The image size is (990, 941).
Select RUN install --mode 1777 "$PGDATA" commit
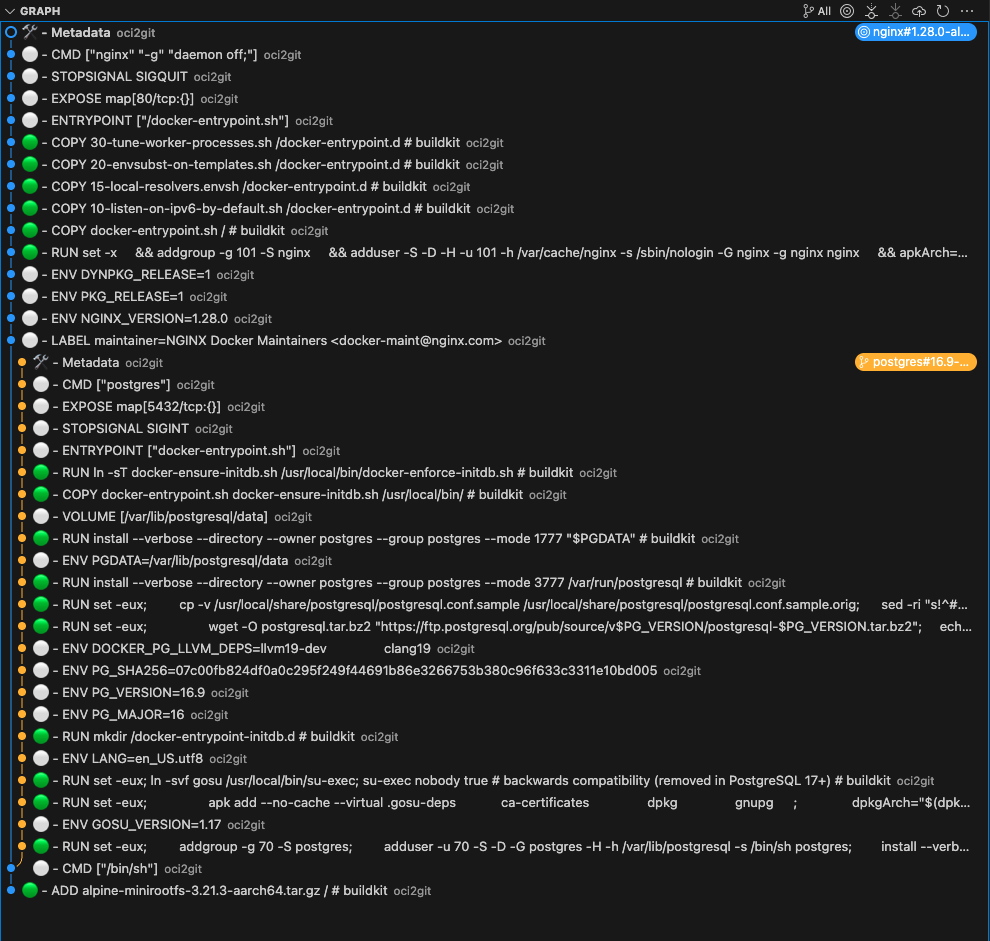495,539
